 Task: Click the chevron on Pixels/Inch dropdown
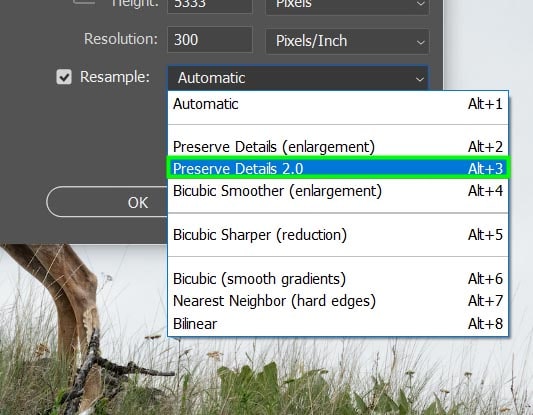tap(420, 42)
